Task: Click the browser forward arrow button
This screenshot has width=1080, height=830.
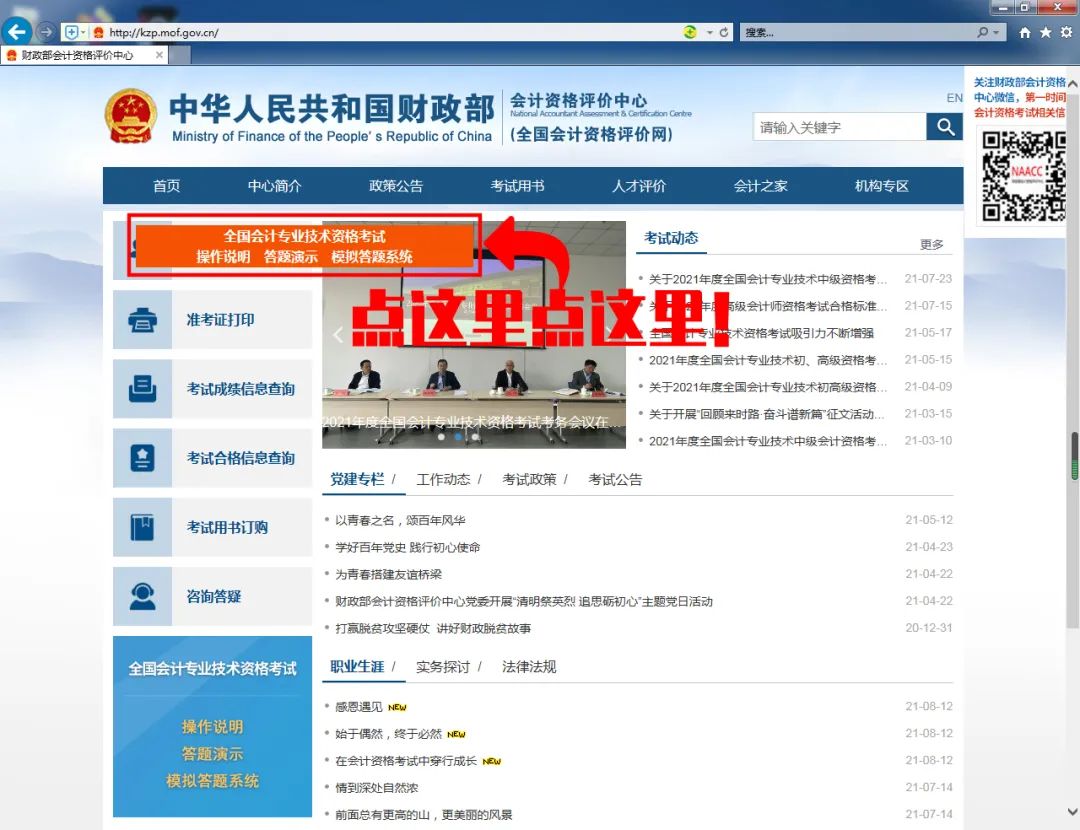Action: click(x=46, y=32)
